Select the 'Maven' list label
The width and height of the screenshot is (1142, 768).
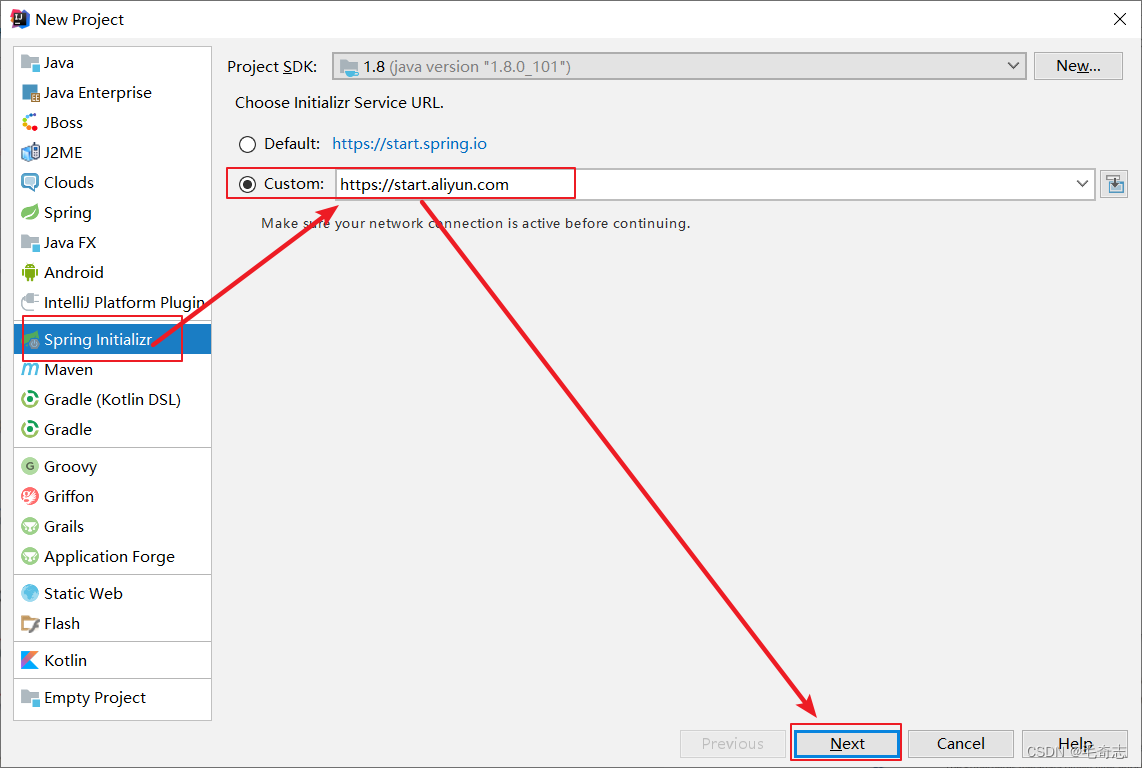point(68,369)
